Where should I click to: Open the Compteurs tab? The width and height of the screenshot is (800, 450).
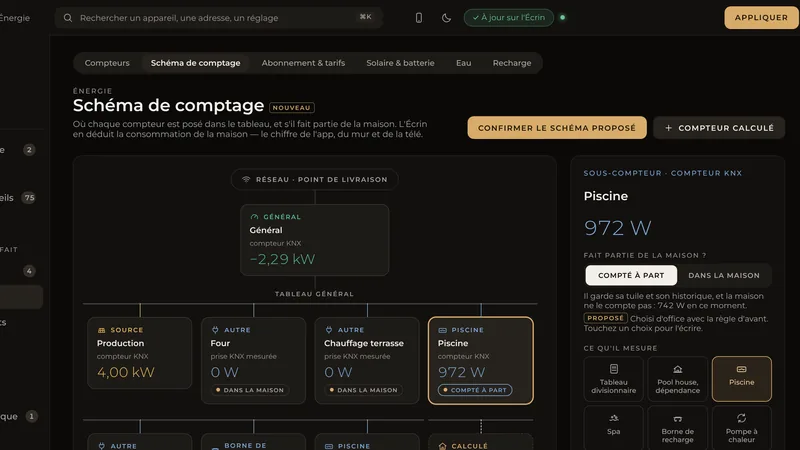point(107,63)
